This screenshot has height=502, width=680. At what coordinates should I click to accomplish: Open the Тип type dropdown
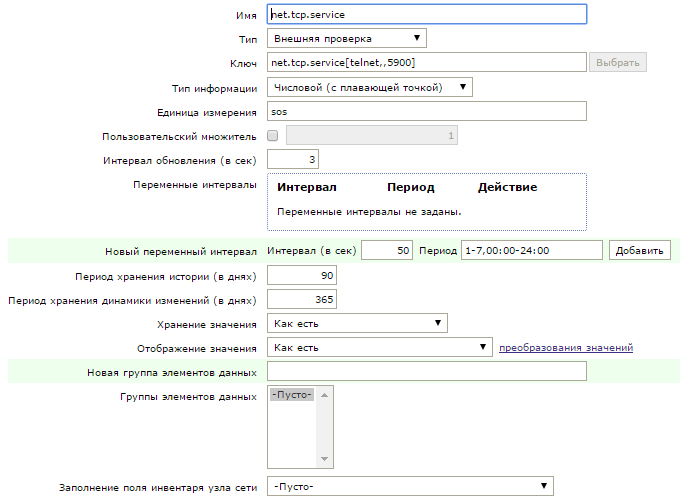pyautogui.click(x=346, y=39)
